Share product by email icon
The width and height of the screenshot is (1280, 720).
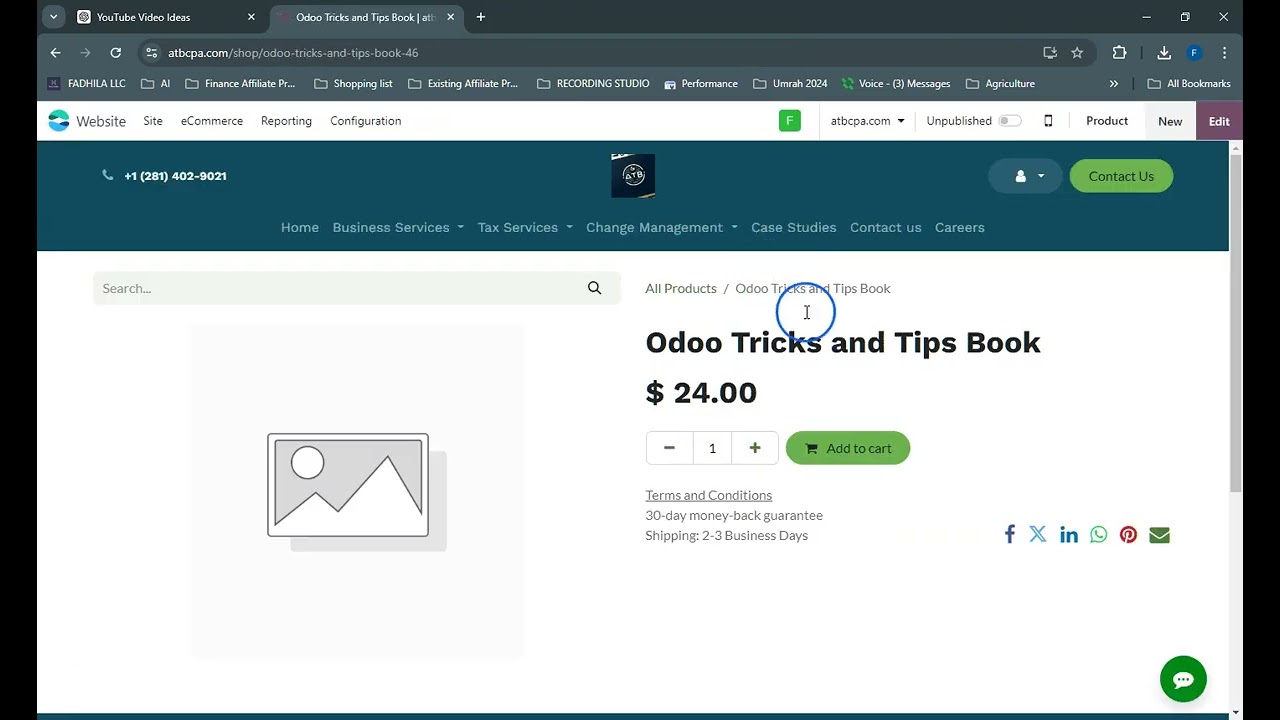tap(1159, 535)
